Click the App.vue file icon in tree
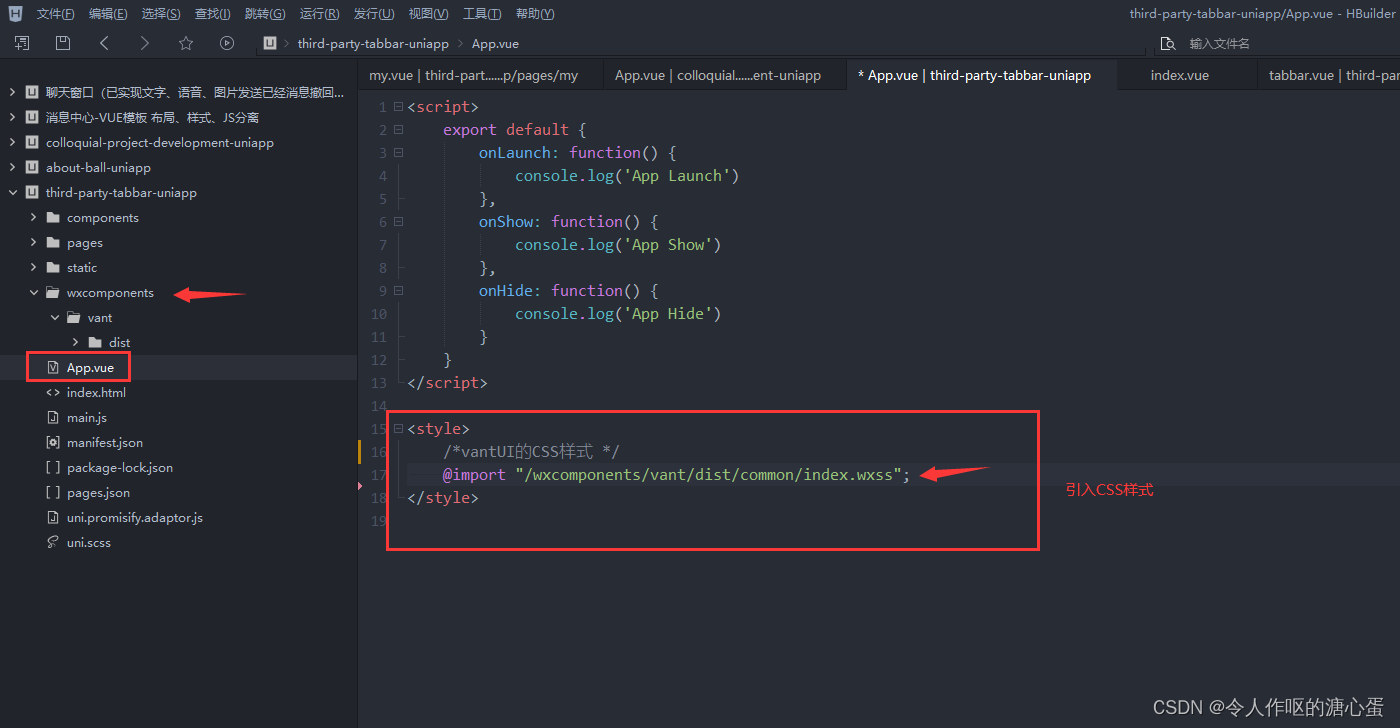1400x728 pixels. pyautogui.click(x=53, y=367)
